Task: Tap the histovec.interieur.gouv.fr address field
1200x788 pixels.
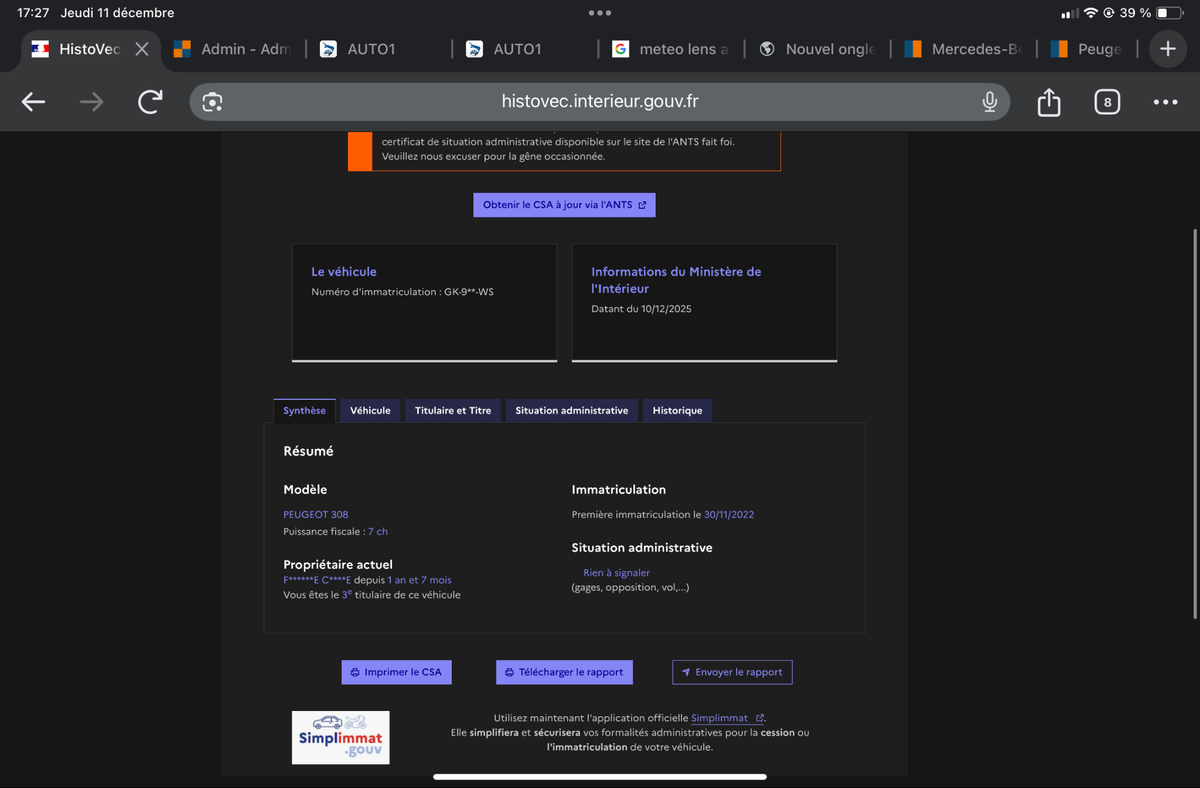Action: 600,102
